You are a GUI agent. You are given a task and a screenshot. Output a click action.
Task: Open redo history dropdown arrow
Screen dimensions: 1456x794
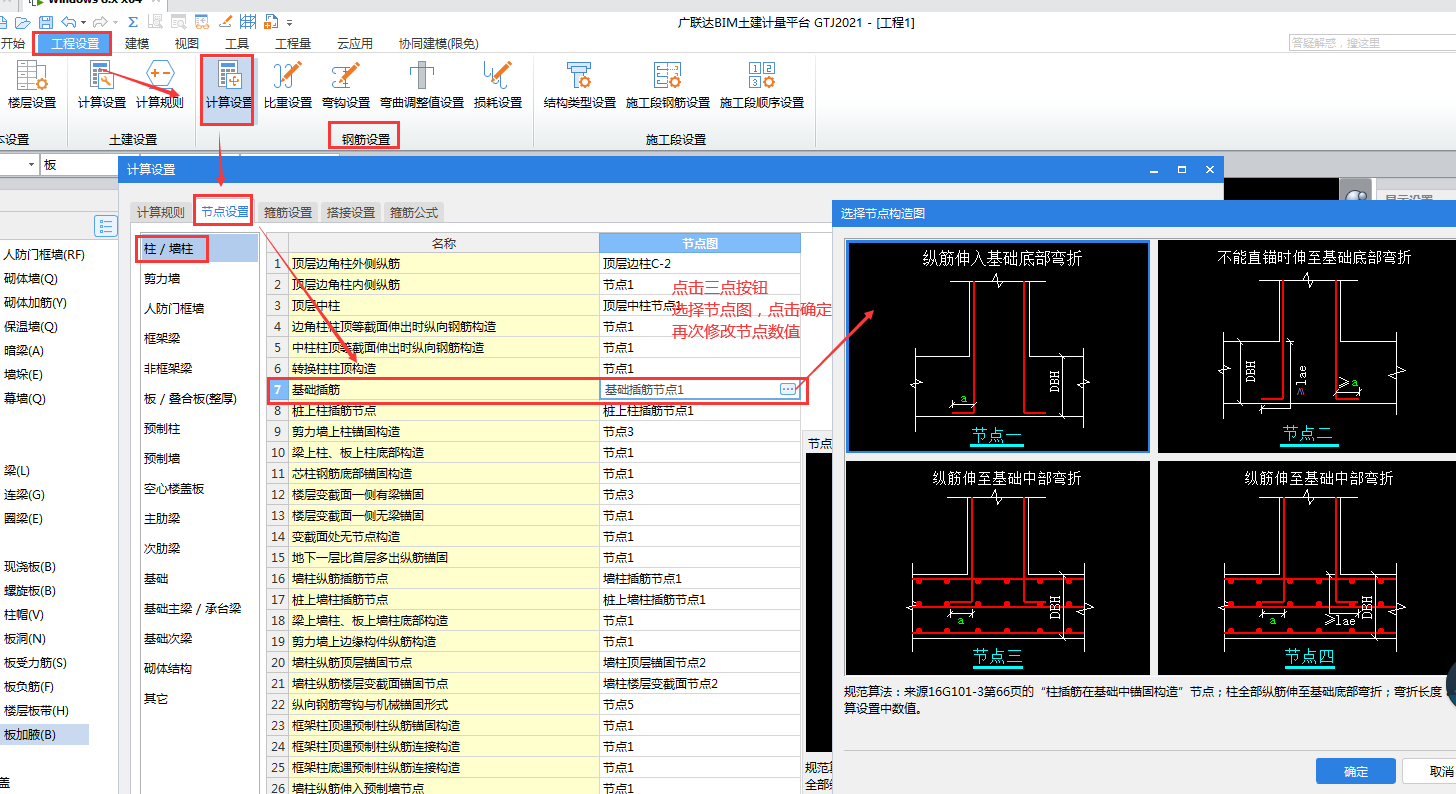(x=114, y=22)
